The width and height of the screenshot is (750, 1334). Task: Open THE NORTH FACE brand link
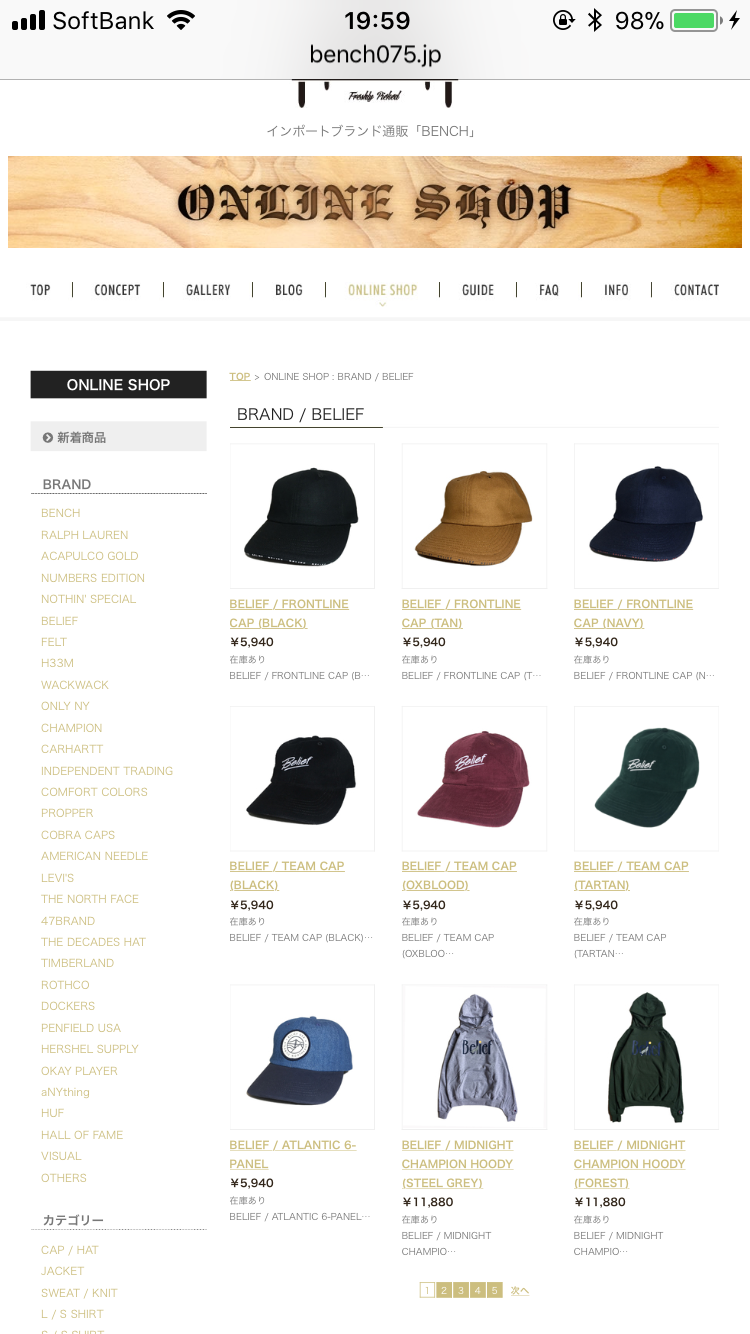point(90,899)
